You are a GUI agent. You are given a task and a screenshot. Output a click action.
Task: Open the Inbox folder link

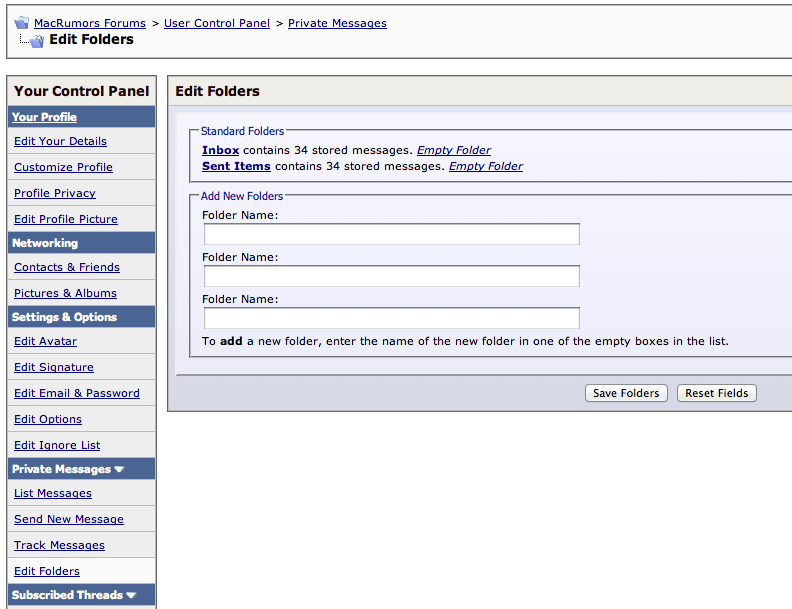(x=220, y=150)
